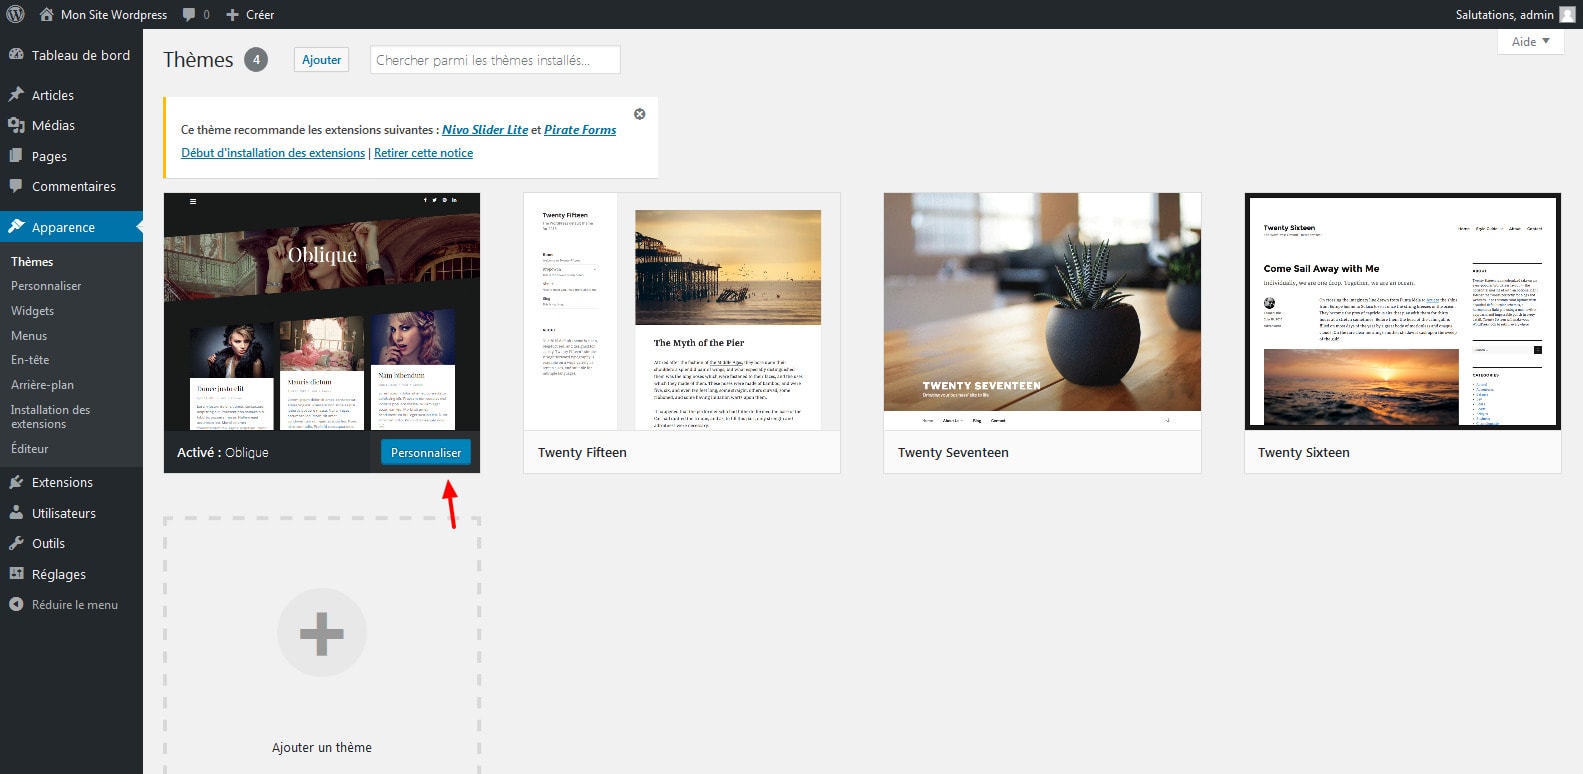Click the Articles pushpin icon
The width and height of the screenshot is (1583, 774).
coord(16,95)
